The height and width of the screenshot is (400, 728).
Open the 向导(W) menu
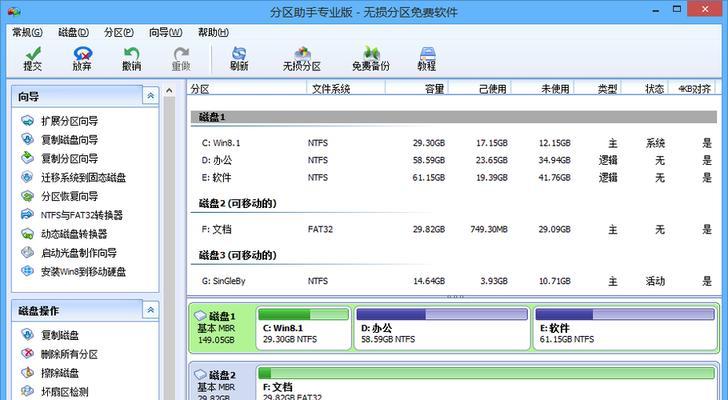(x=166, y=32)
